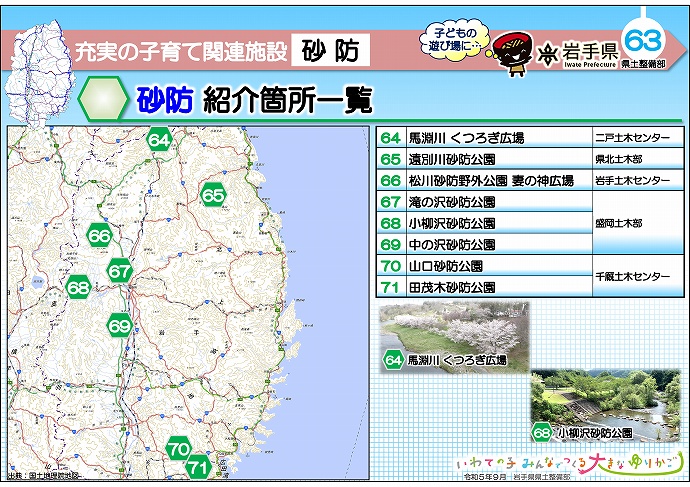Click 盛岡土木部 cell
Screen dimensions: 690x487
638,223
